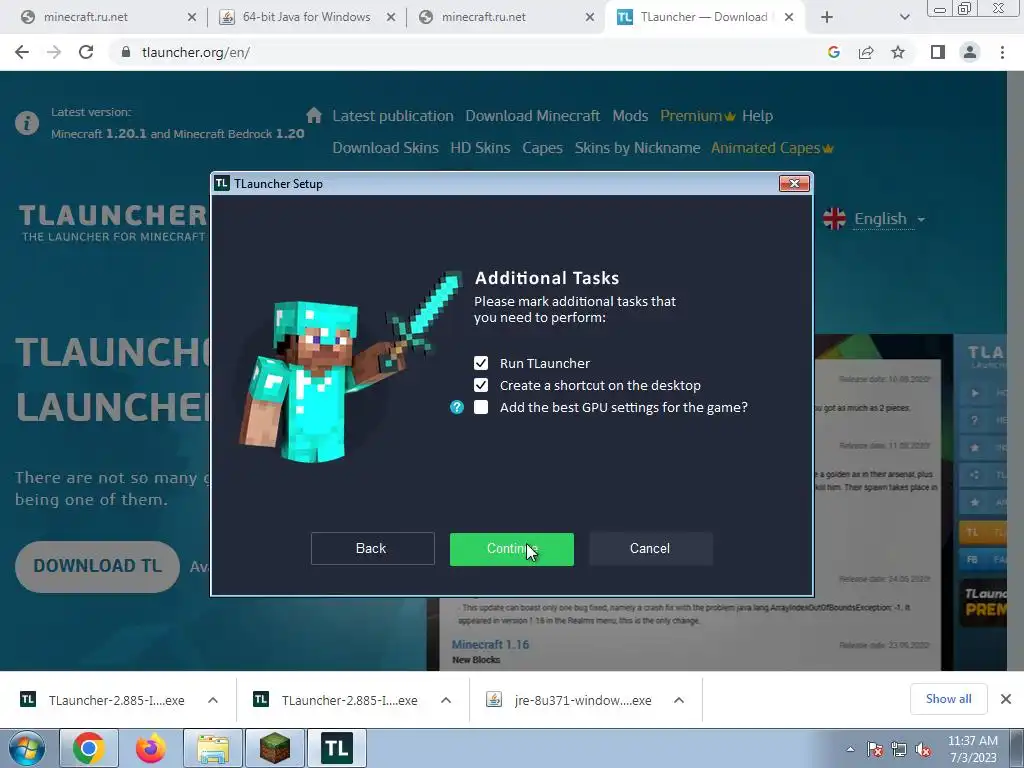Screen dimensions: 1024x768
Task: Launch Firefox from the taskbar
Action: pyautogui.click(x=150, y=748)
